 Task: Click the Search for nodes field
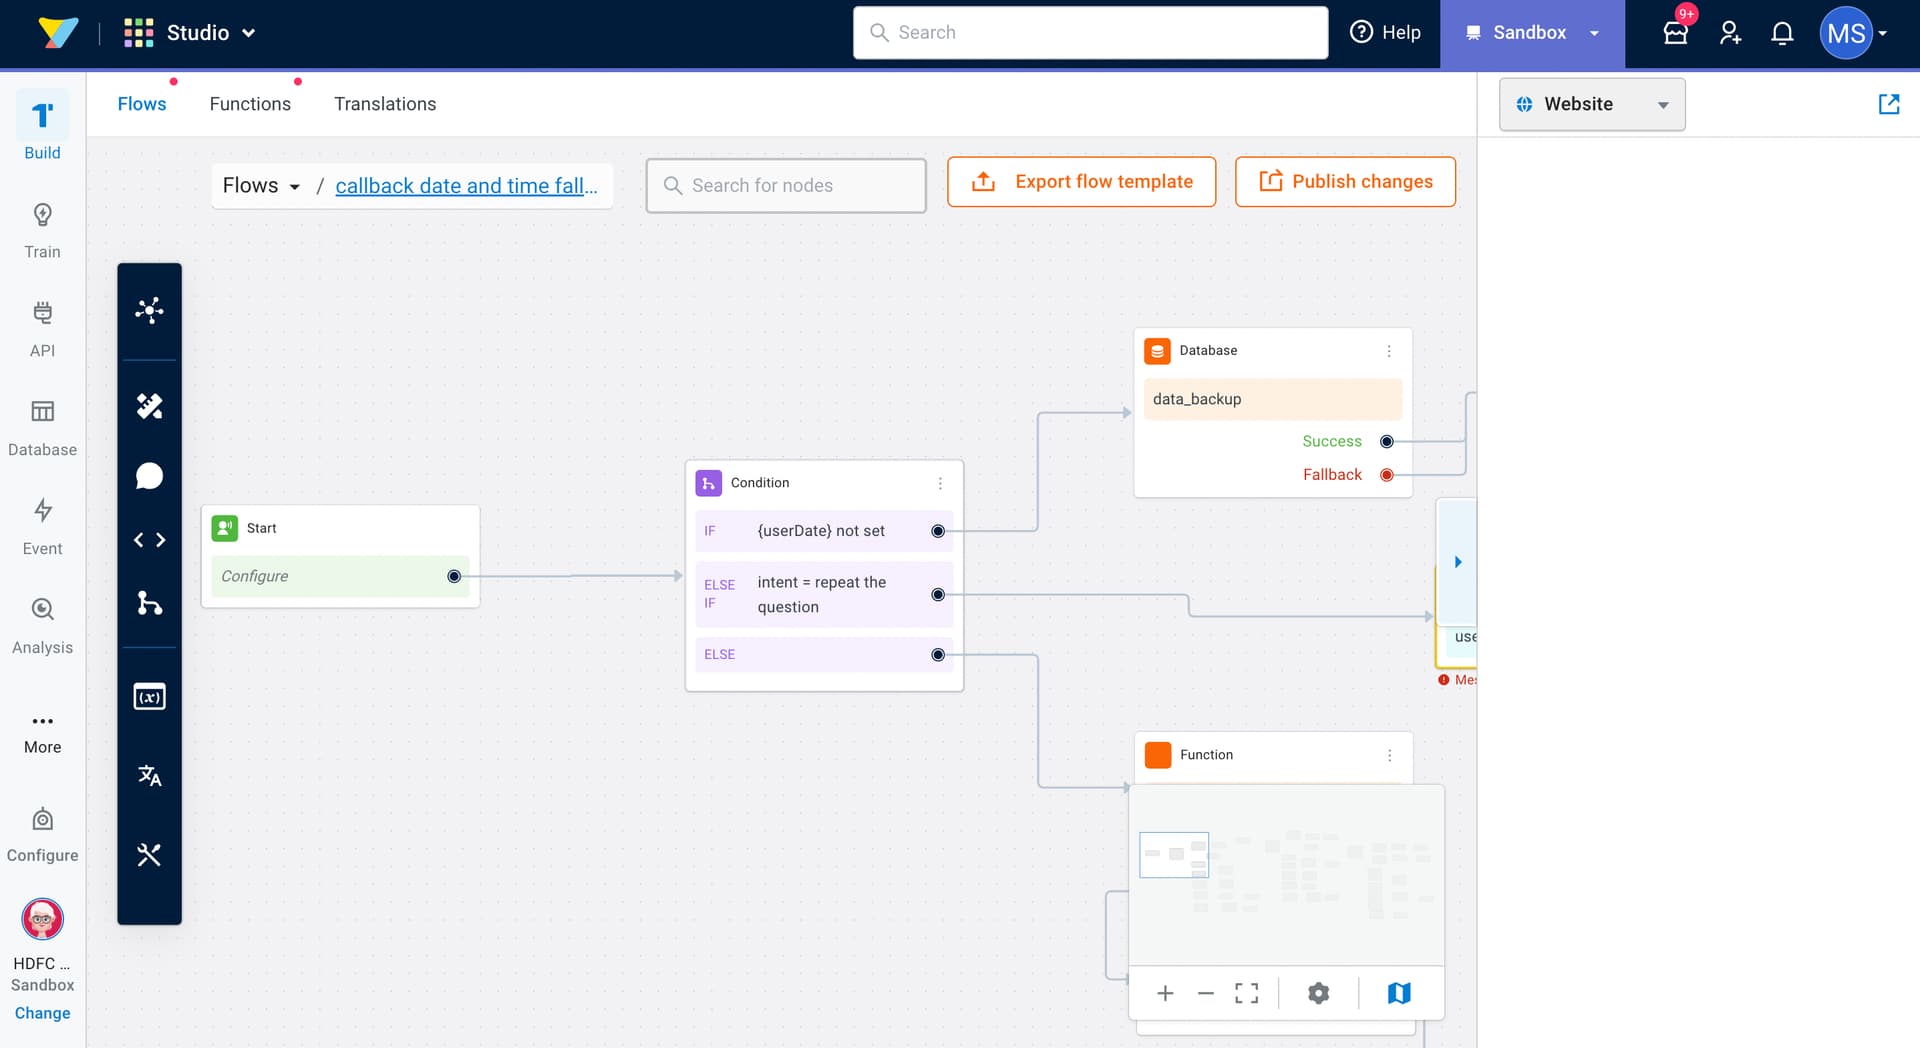click(x=786, y=186)
